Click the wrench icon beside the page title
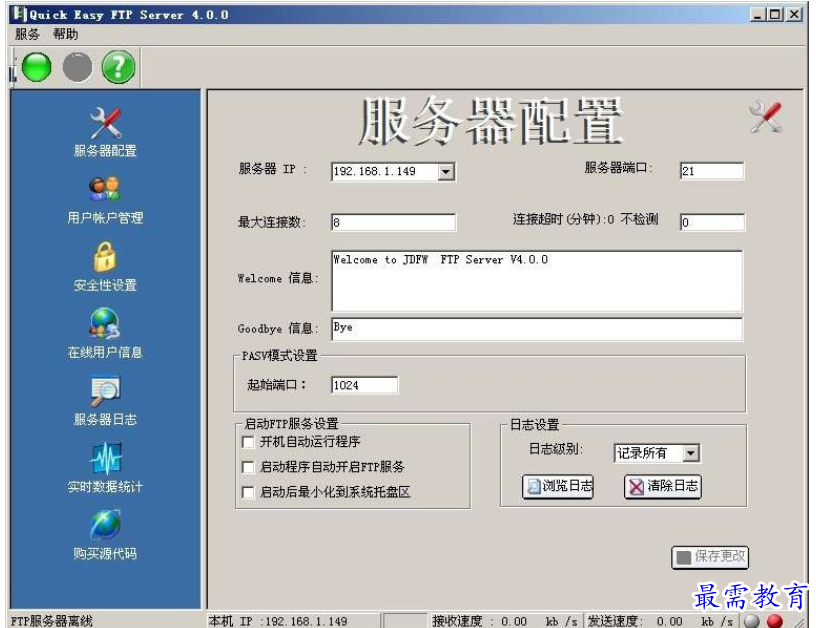This screenshot has height=628, width=816. point(766,118)
